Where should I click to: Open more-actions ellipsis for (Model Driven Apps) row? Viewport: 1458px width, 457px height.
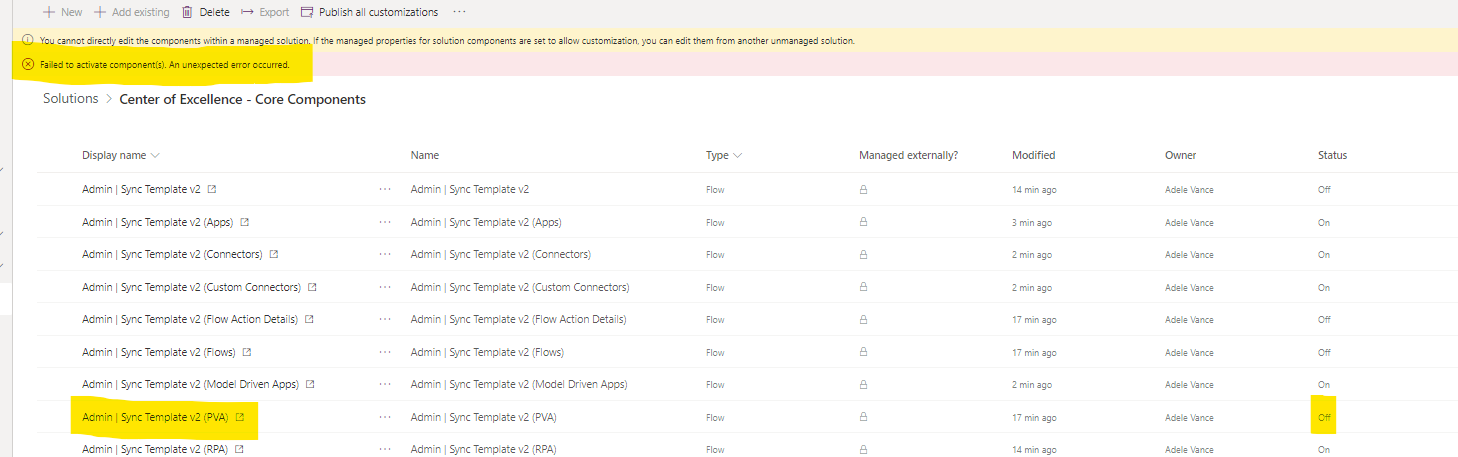[385, 384]
